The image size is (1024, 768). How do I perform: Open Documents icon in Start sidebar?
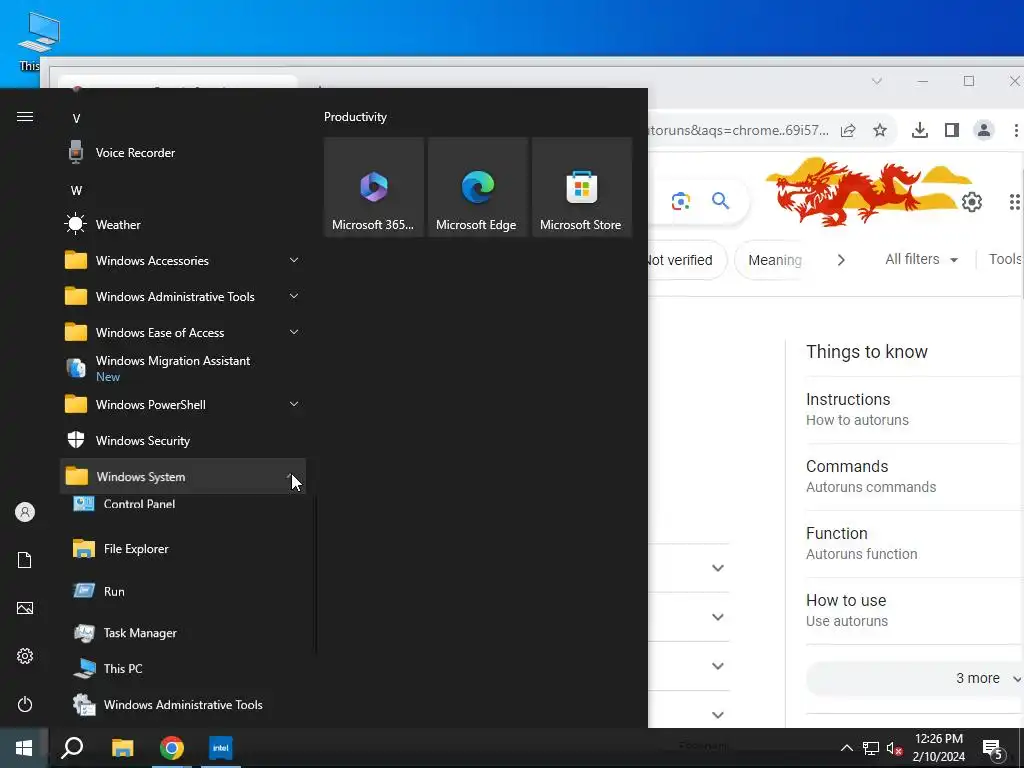coord(25,560)
